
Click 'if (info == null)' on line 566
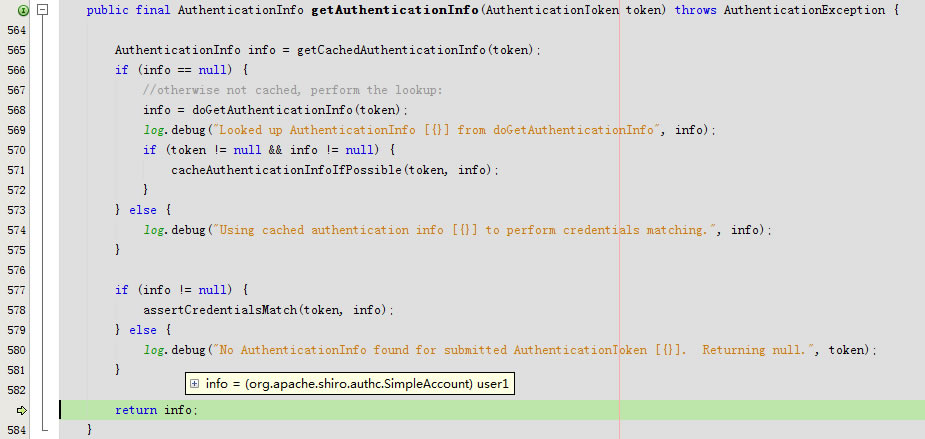(181, 70)
